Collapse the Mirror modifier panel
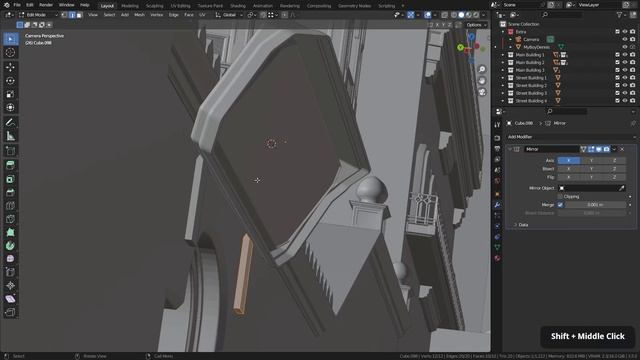640x360 pixels. point(510,149)
